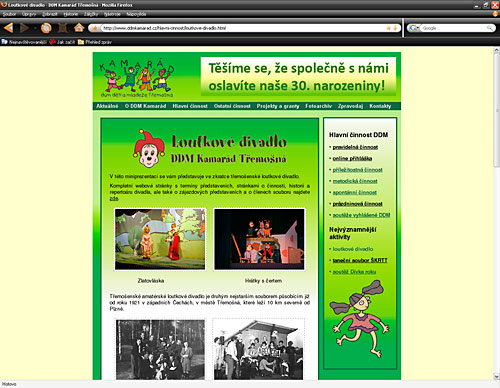
Task: Go back with the orange Back arrow
Action: point(8,28)
